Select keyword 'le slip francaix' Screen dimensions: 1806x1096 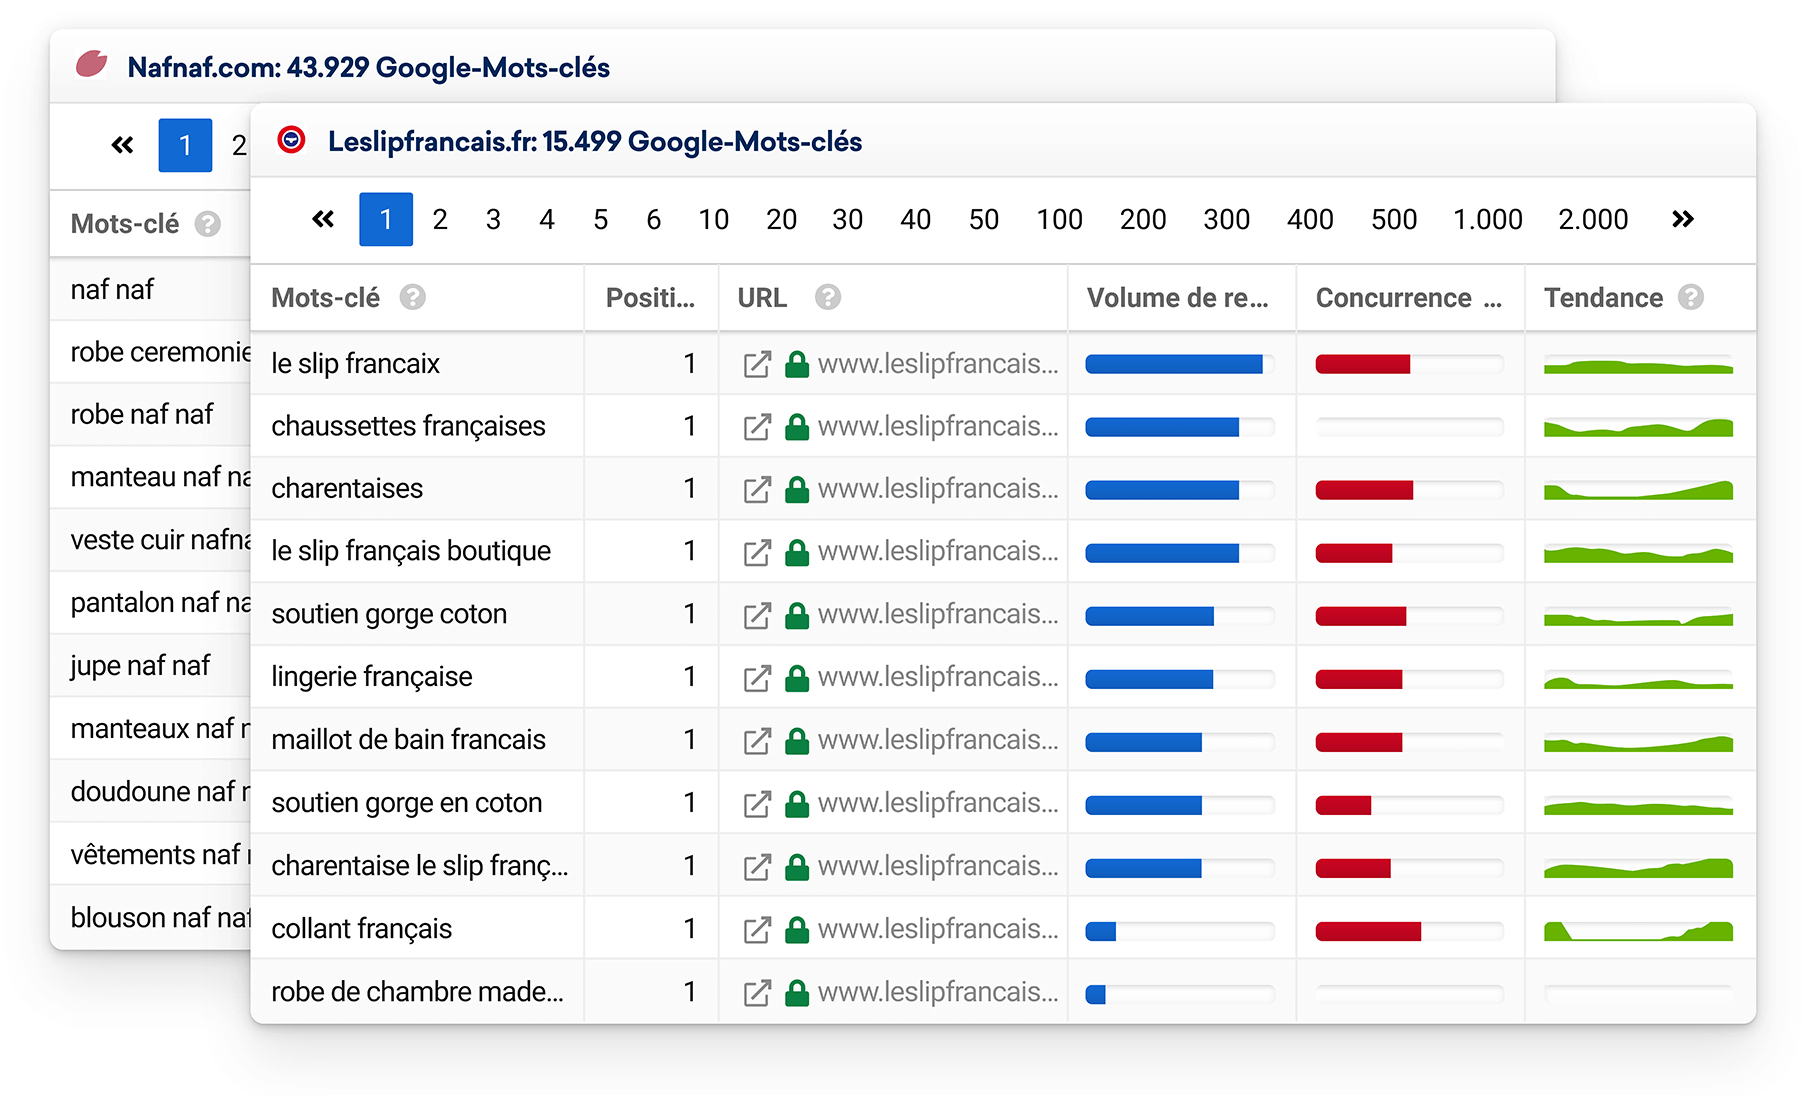pos(356,364)
